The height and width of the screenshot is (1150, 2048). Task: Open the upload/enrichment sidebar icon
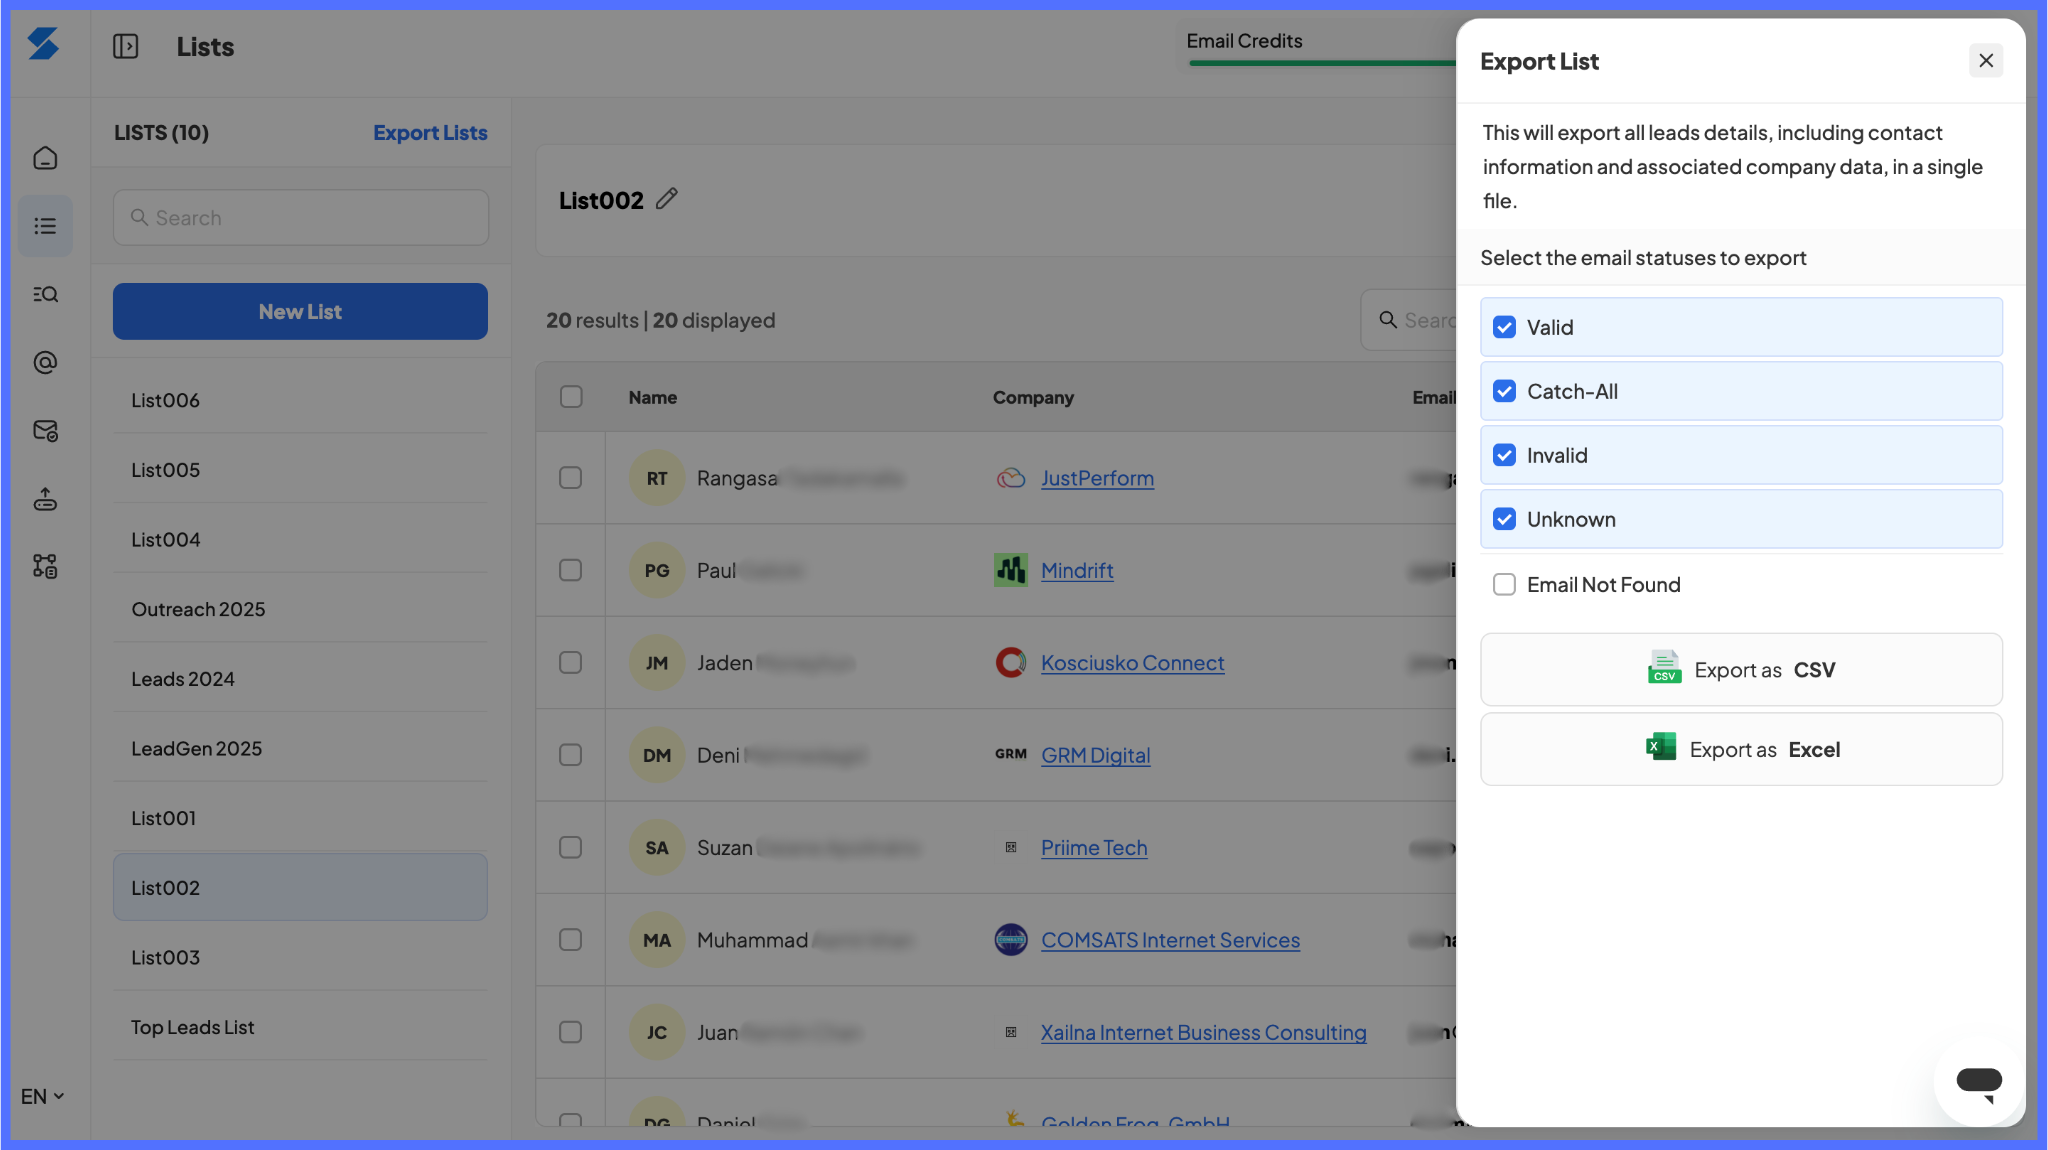point(45,498)
